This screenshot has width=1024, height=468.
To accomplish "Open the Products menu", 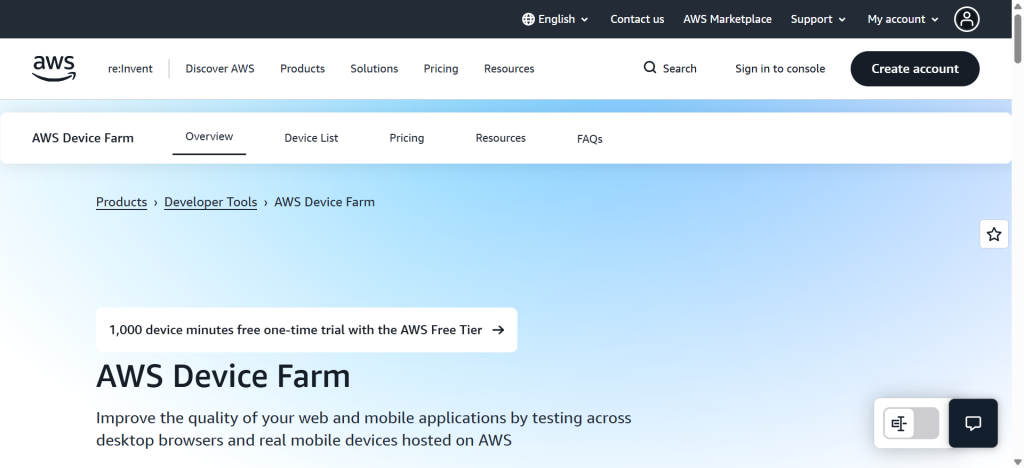I will [302, 69].
